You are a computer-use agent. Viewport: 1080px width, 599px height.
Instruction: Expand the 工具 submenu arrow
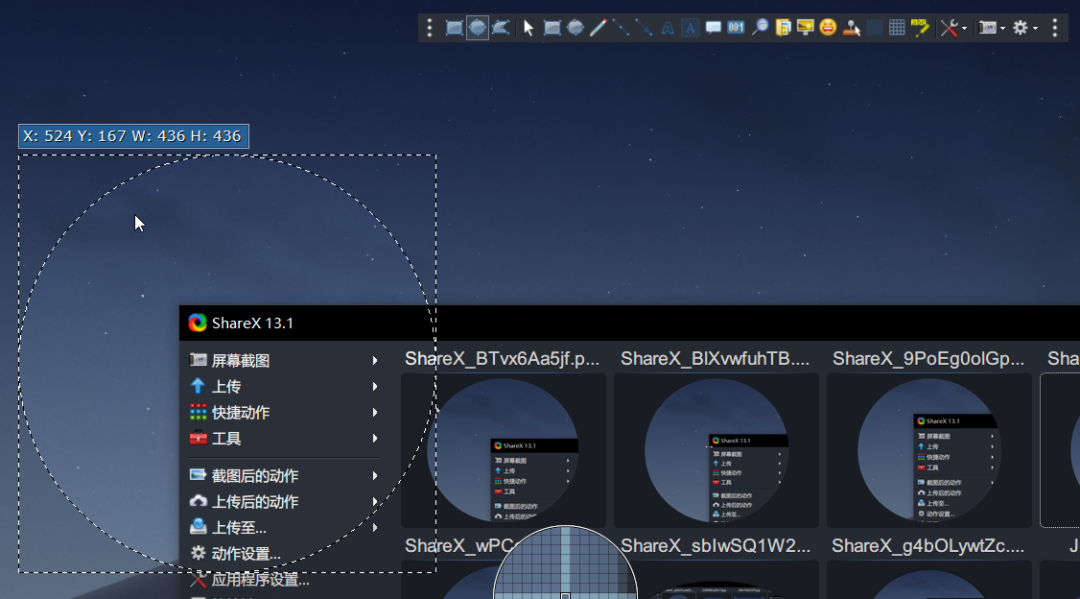pos(375,439)
